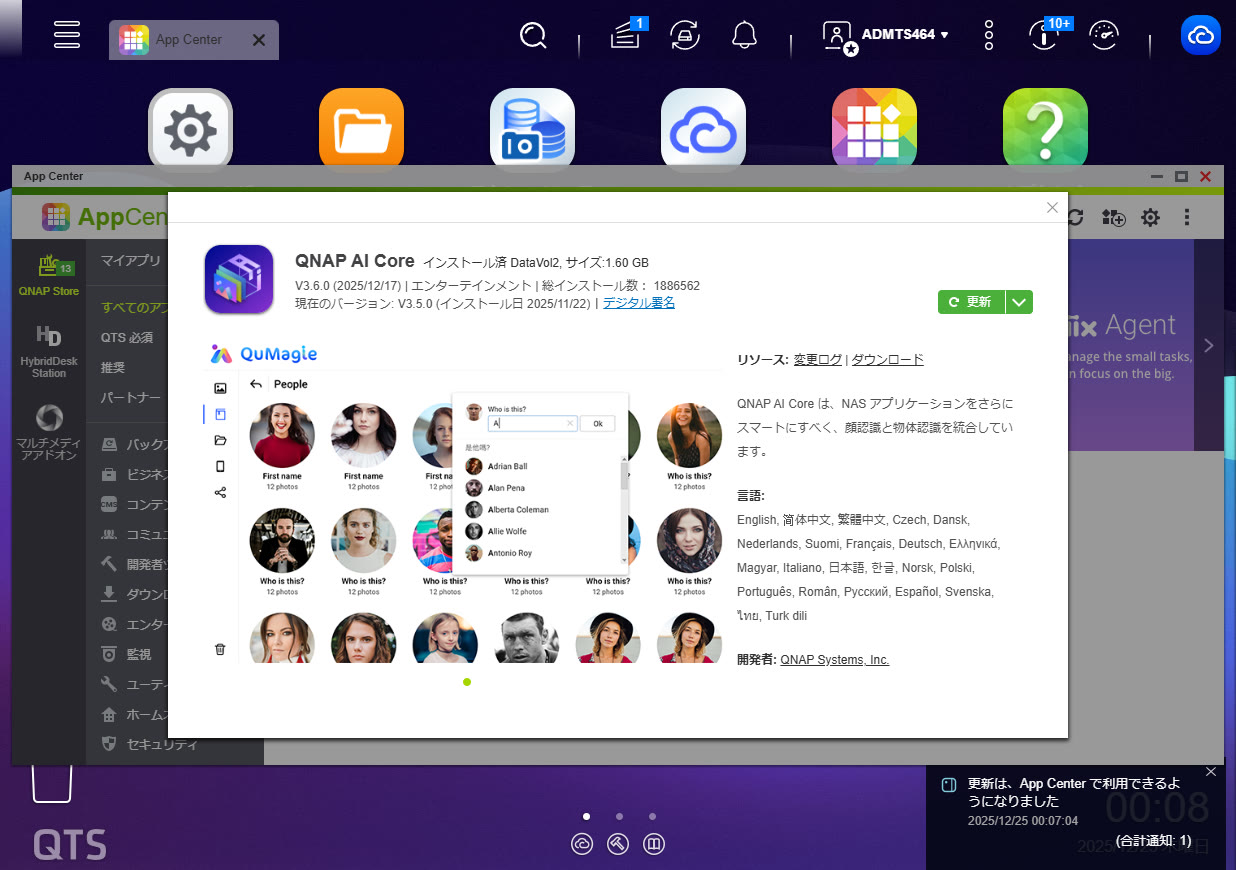Click the green 更新 update button
The height and width of the screenshot is (870, 1236).
click(971, 302)
